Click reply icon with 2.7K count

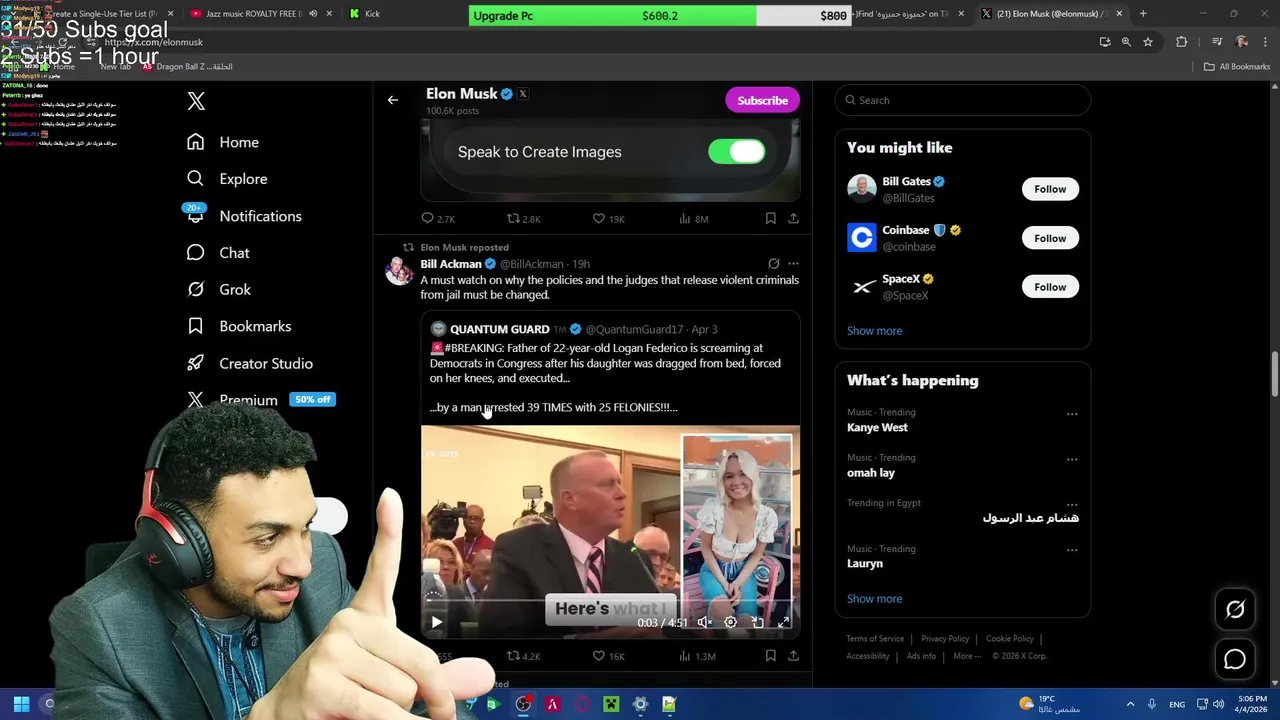tap(438, 218)
